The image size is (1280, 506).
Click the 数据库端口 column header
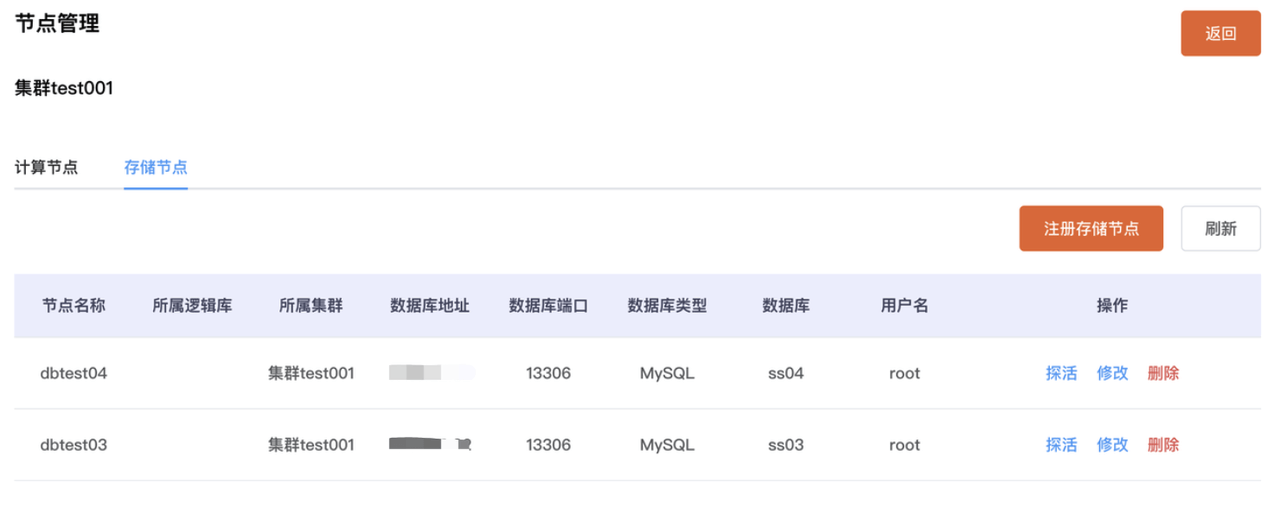548,306
